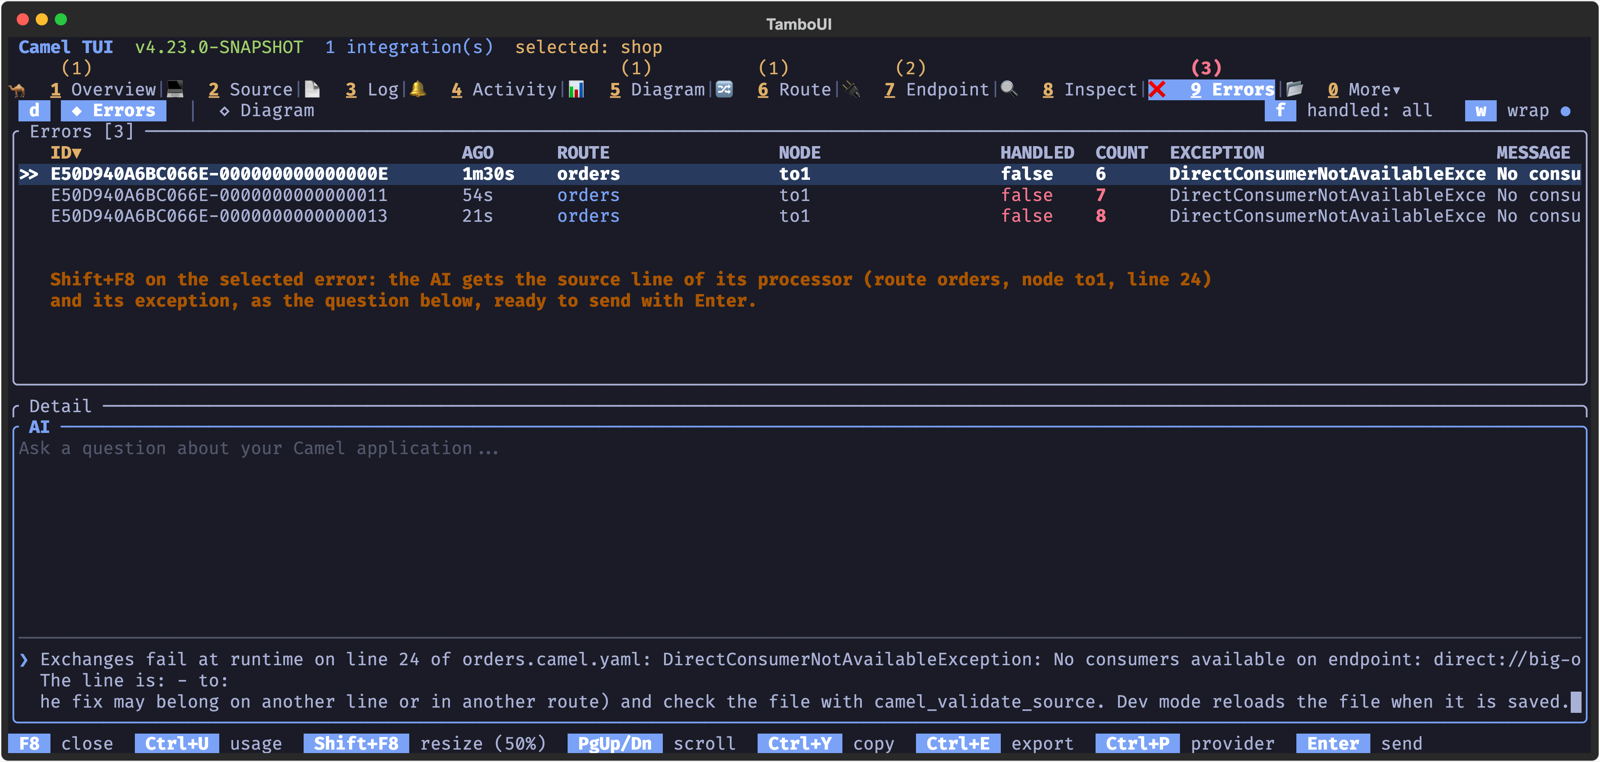Open the top Diagram tab numbered 5

pyautogui.click(x=657, y=90)
